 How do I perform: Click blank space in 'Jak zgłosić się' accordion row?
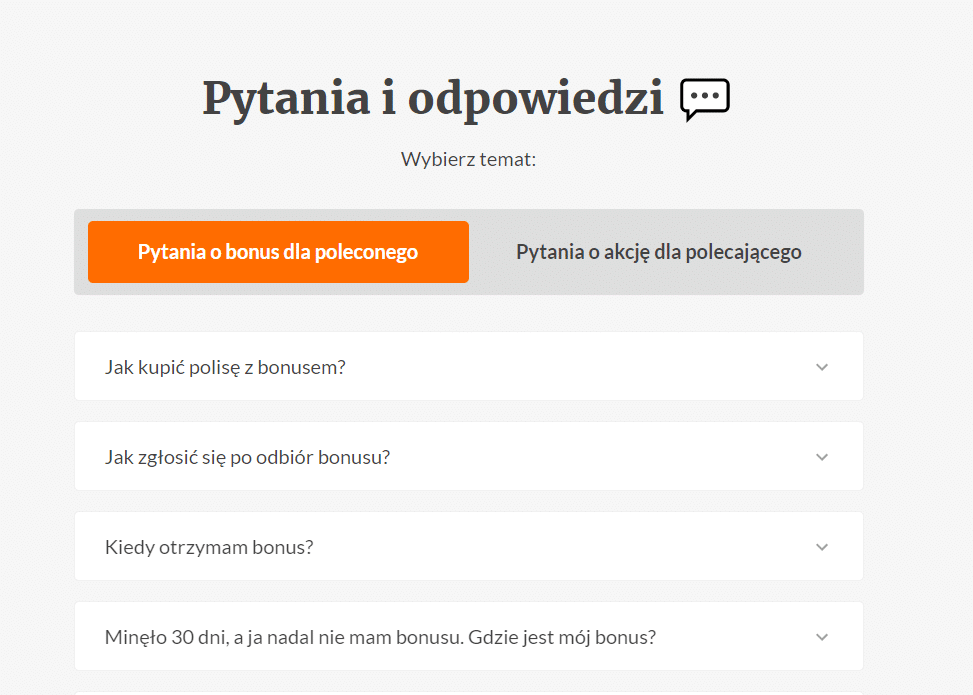[596, 457]
